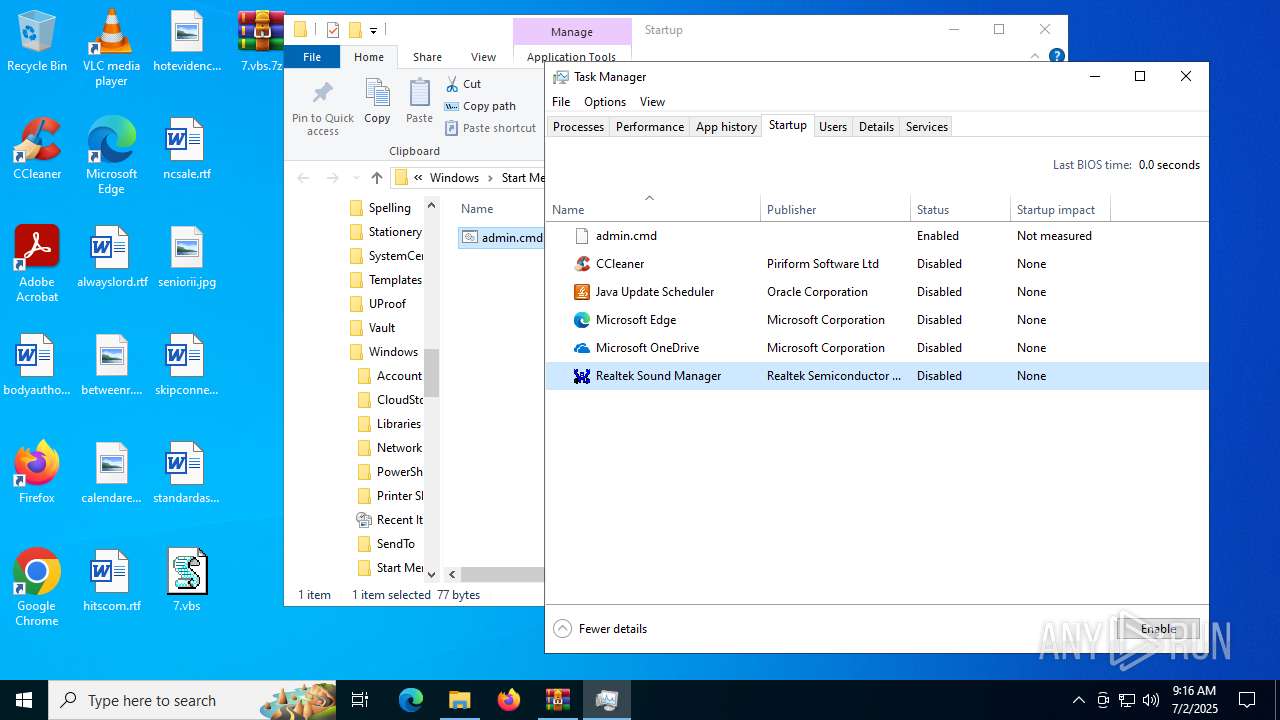Switch to Explorer's View ribbon tab

[483, 57]
